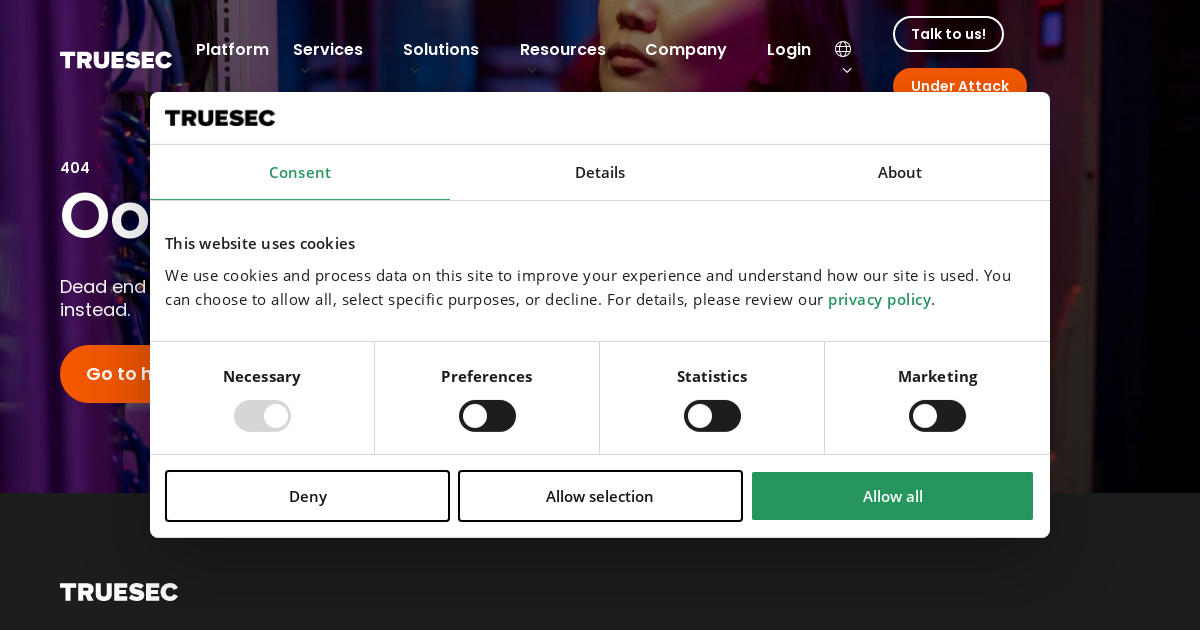Expand the Company menu
This screenshot has width=1200, height=630.
click(x=685, y=50)
